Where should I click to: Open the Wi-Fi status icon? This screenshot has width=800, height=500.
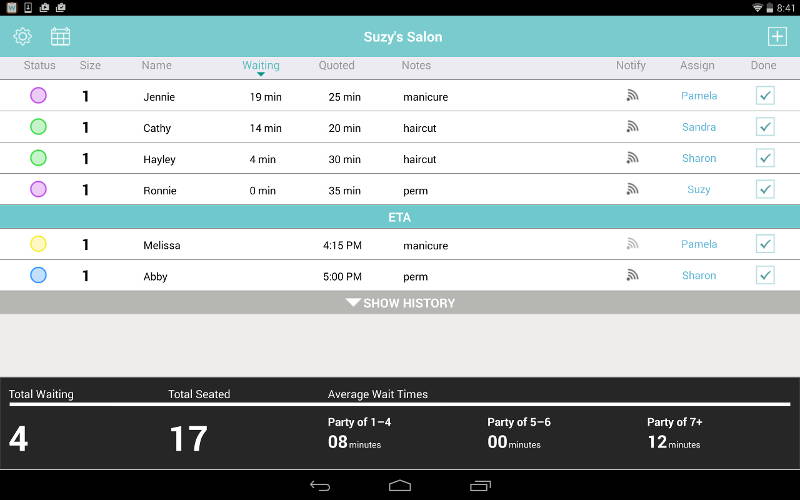758,8
